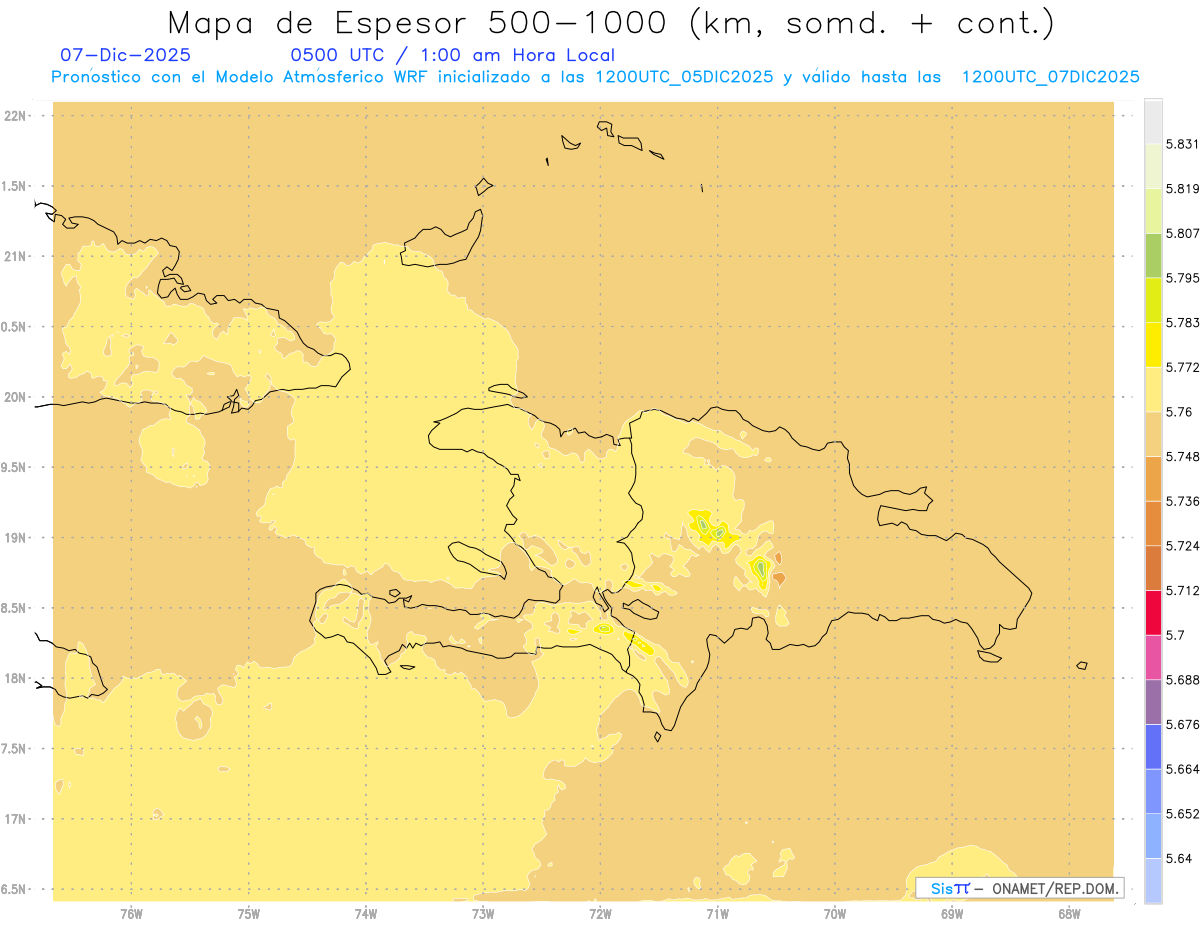1200x927 pixels.
Task: Click the longitude label '71W'
Action: click(717, 914)
